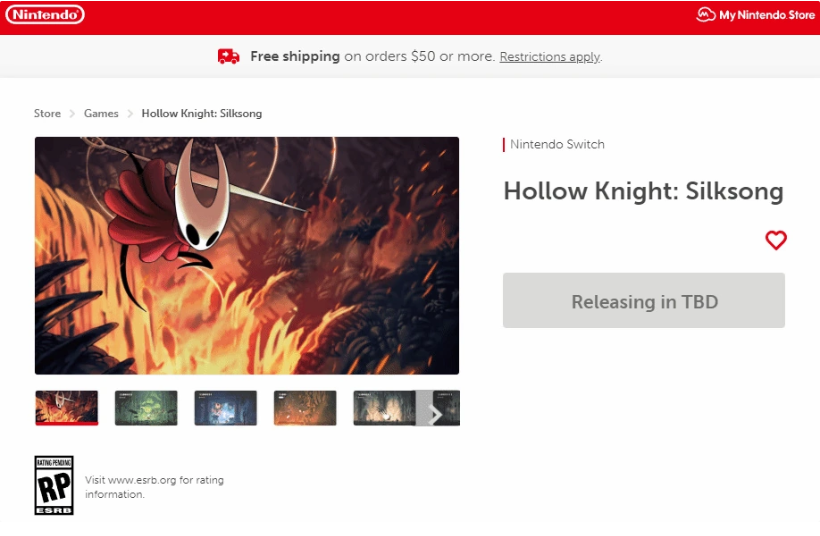Click the ESRB Rating Pending icon

click(x=54, y=485)
